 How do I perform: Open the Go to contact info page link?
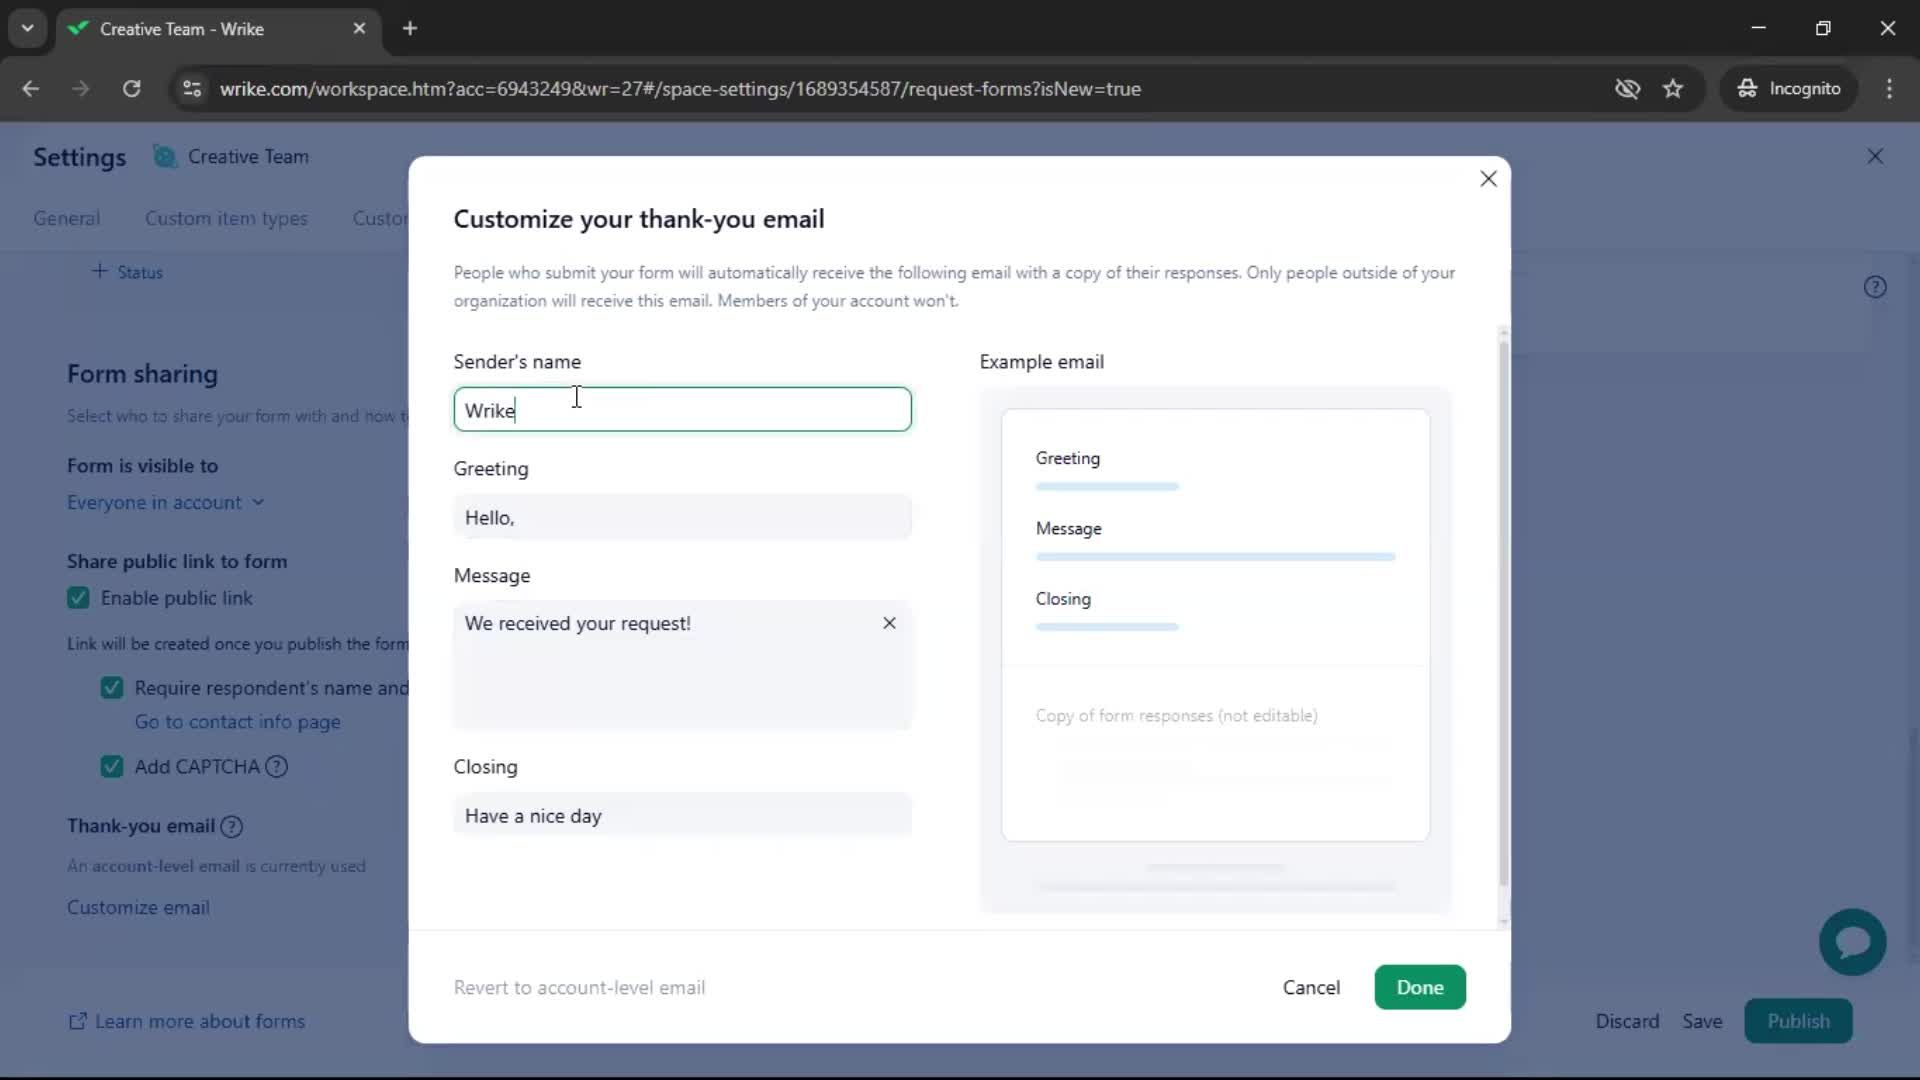[x=238, y=722]
